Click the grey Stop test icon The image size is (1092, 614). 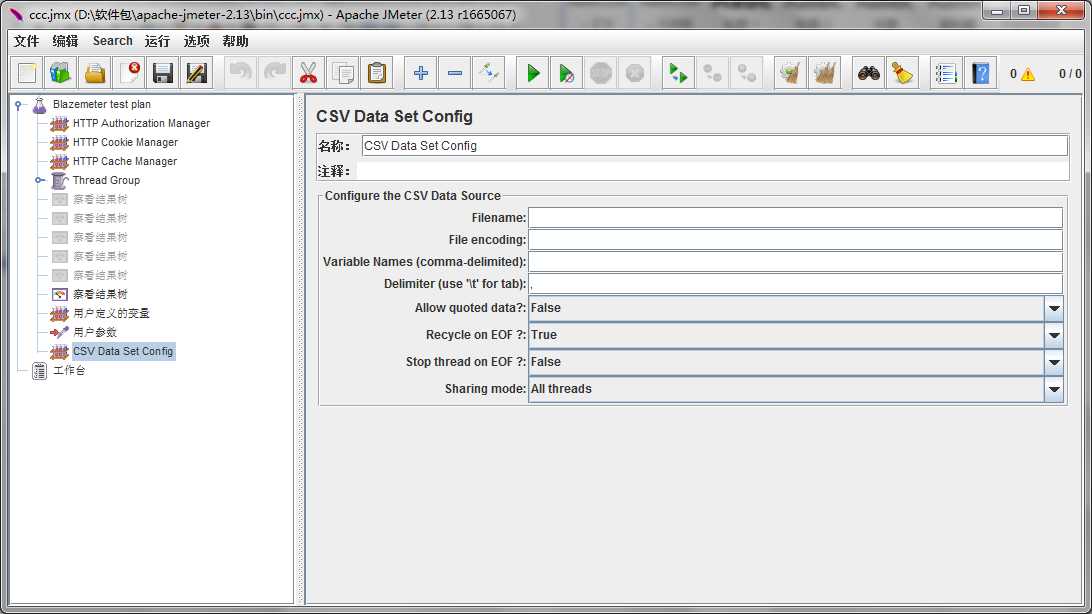pos(601,73)
